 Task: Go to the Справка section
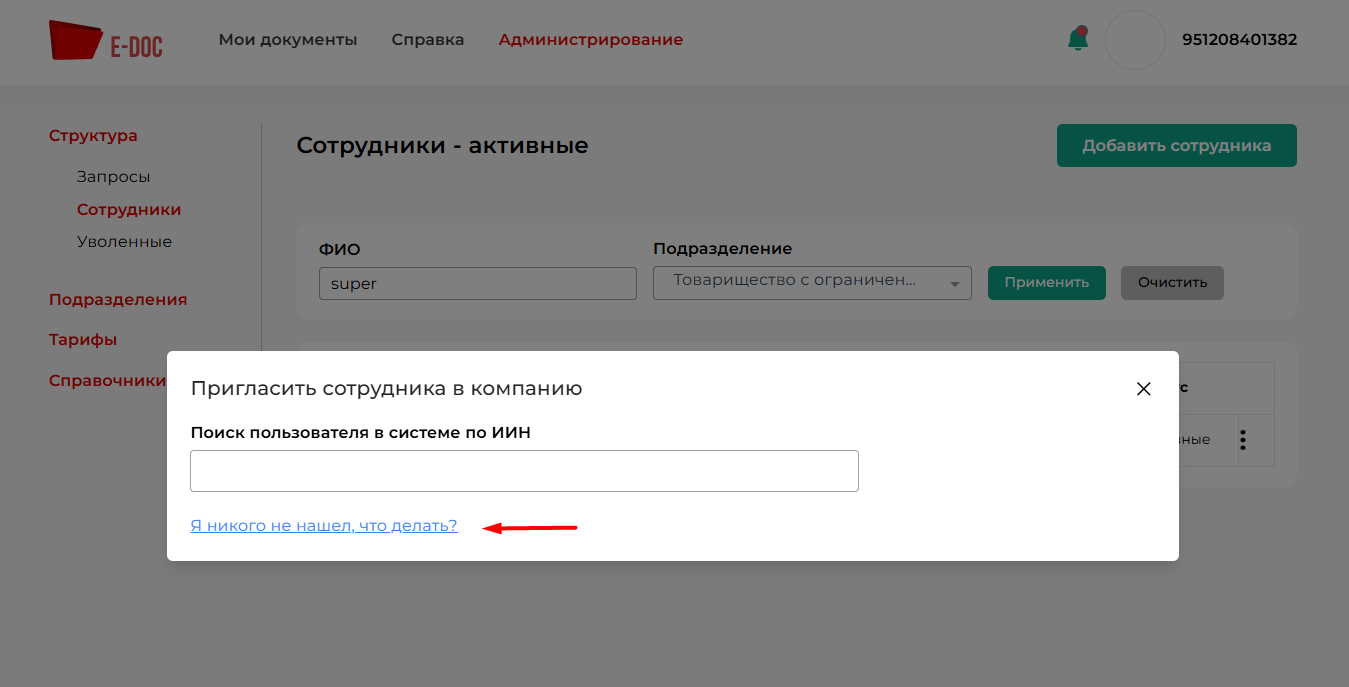(x=428, y=40)
